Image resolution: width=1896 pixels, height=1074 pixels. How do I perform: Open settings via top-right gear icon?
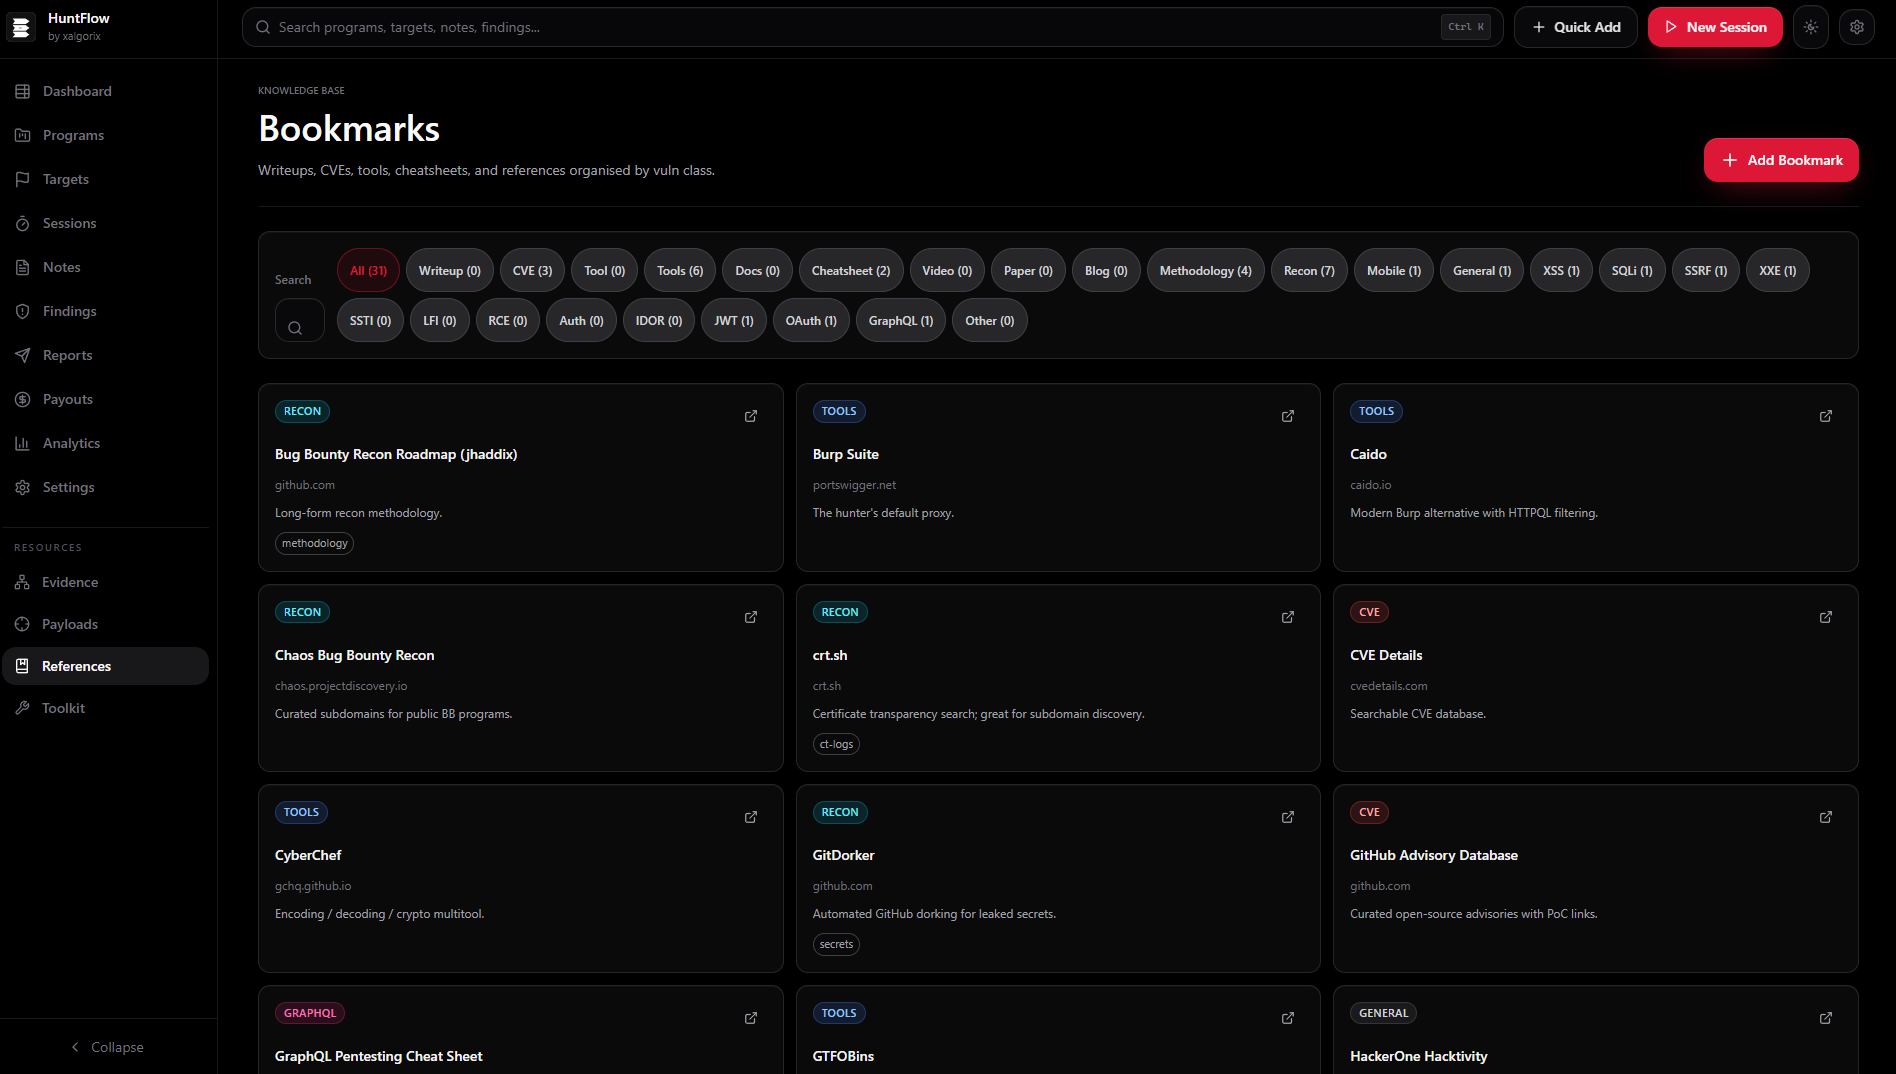coord(1857,27)
